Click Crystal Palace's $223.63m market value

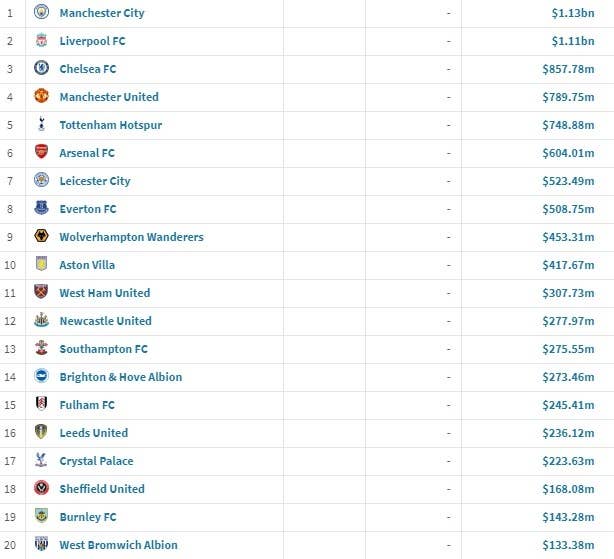point(568,461)
